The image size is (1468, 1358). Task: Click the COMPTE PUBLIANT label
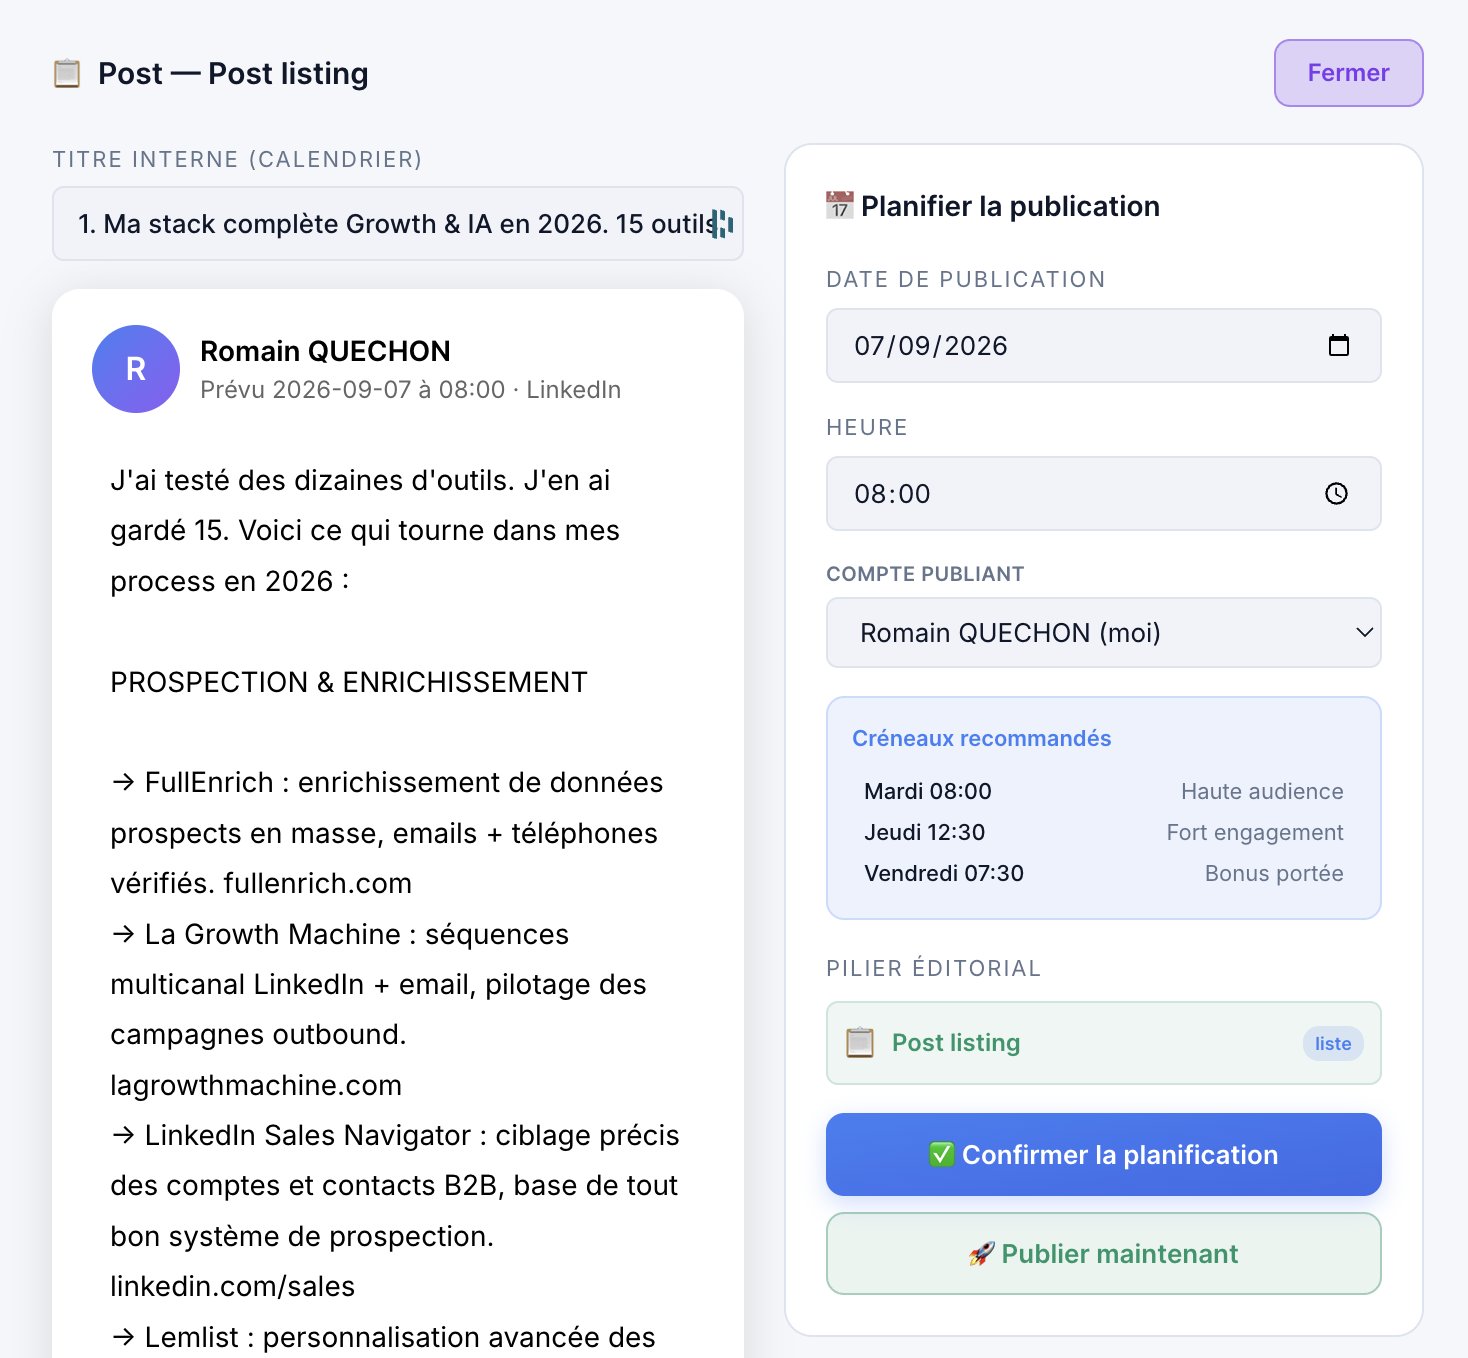(x=925, y=574)
